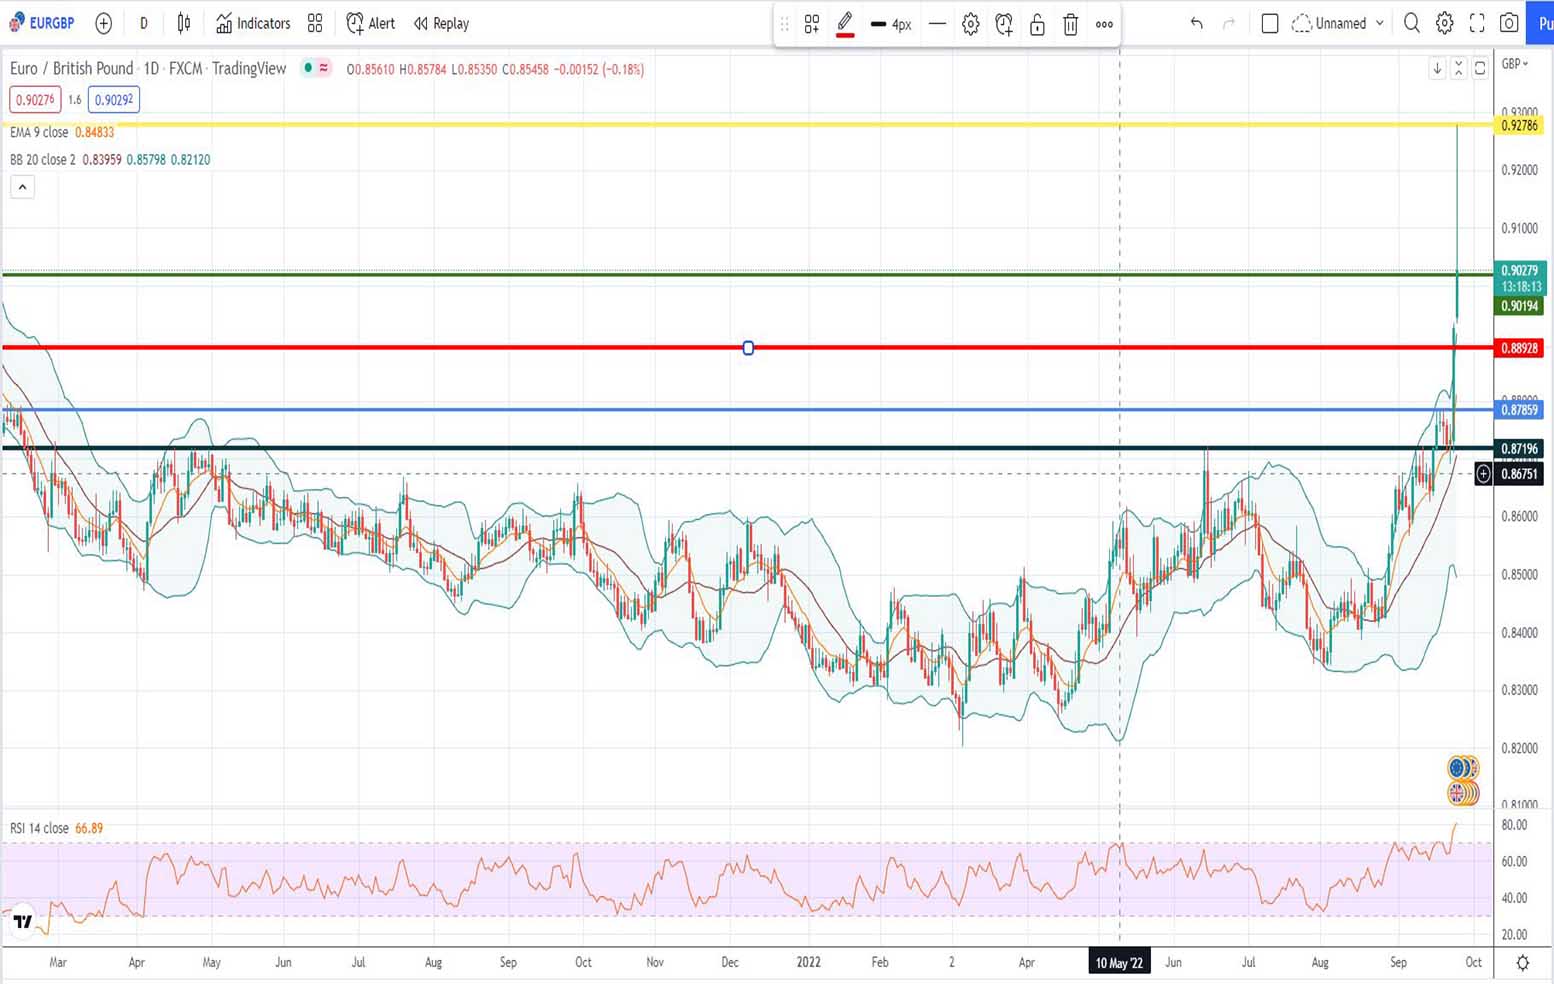
Task: Collapse the indicator legend with chevron
Action: 22,187
